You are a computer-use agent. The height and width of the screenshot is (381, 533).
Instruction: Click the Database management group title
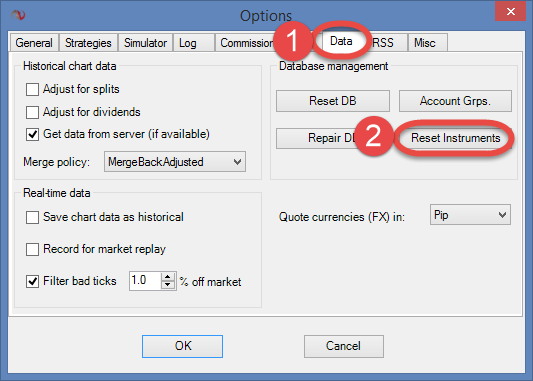coord(333,66)
